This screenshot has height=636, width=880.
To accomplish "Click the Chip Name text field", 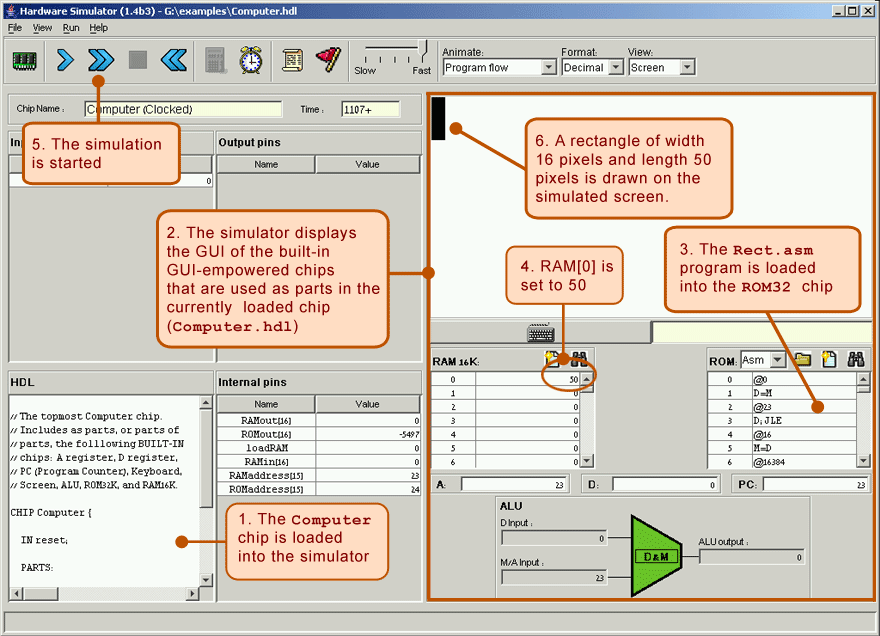I will (183, 109).
